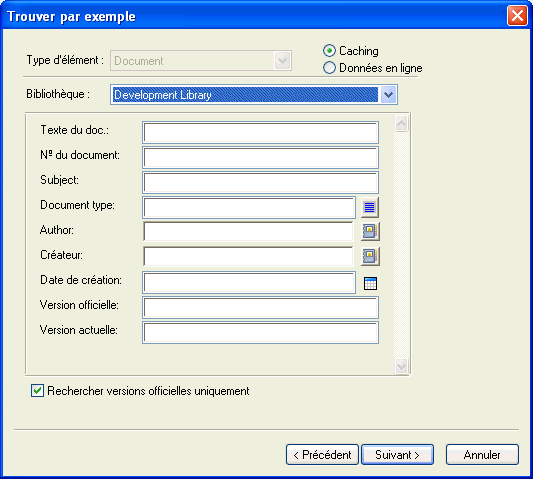
Task: Uncheck Rechercher versions officielles uniquement
Action: [37, 391]
